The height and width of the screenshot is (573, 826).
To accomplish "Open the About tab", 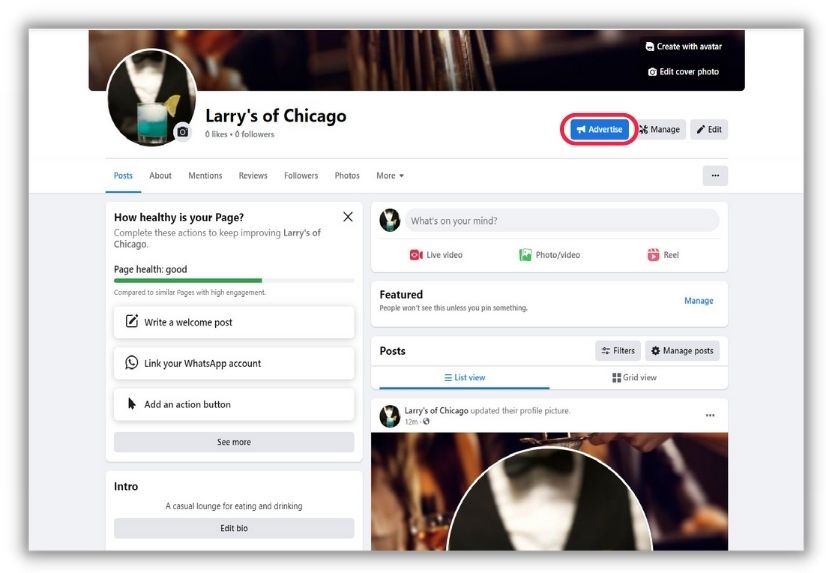I will pos(160,176).
